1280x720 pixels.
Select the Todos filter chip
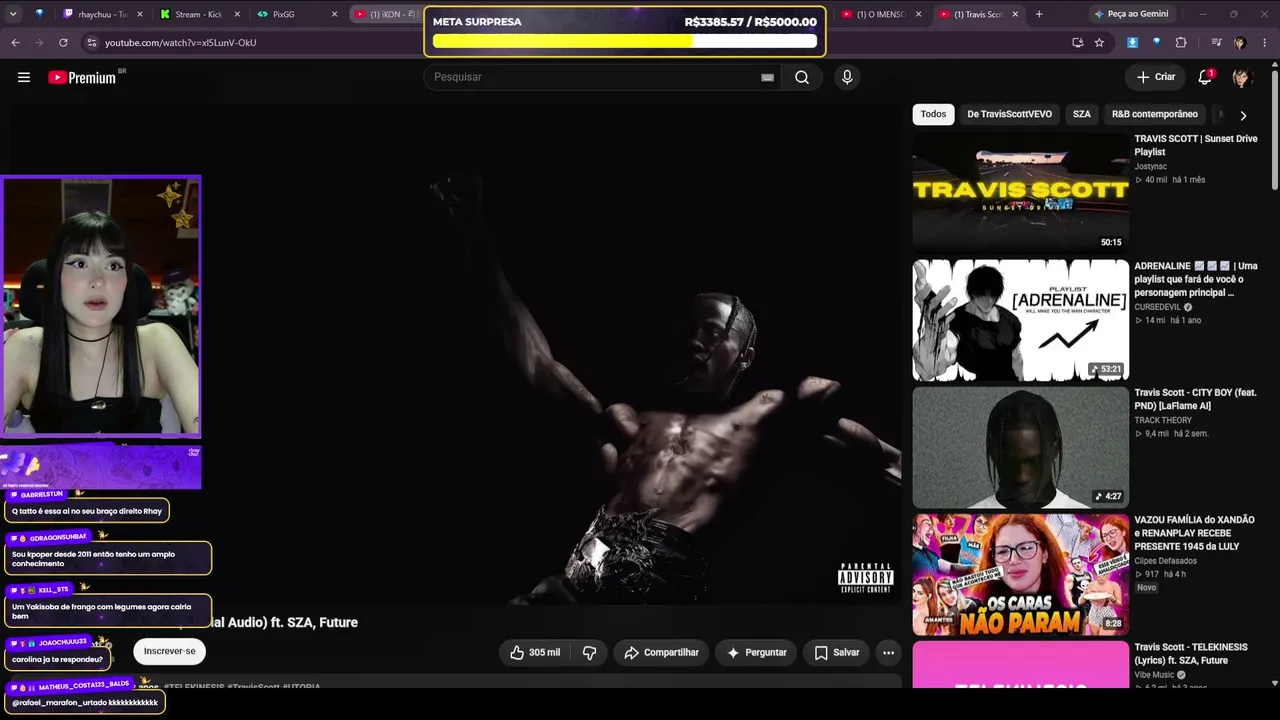933,114
